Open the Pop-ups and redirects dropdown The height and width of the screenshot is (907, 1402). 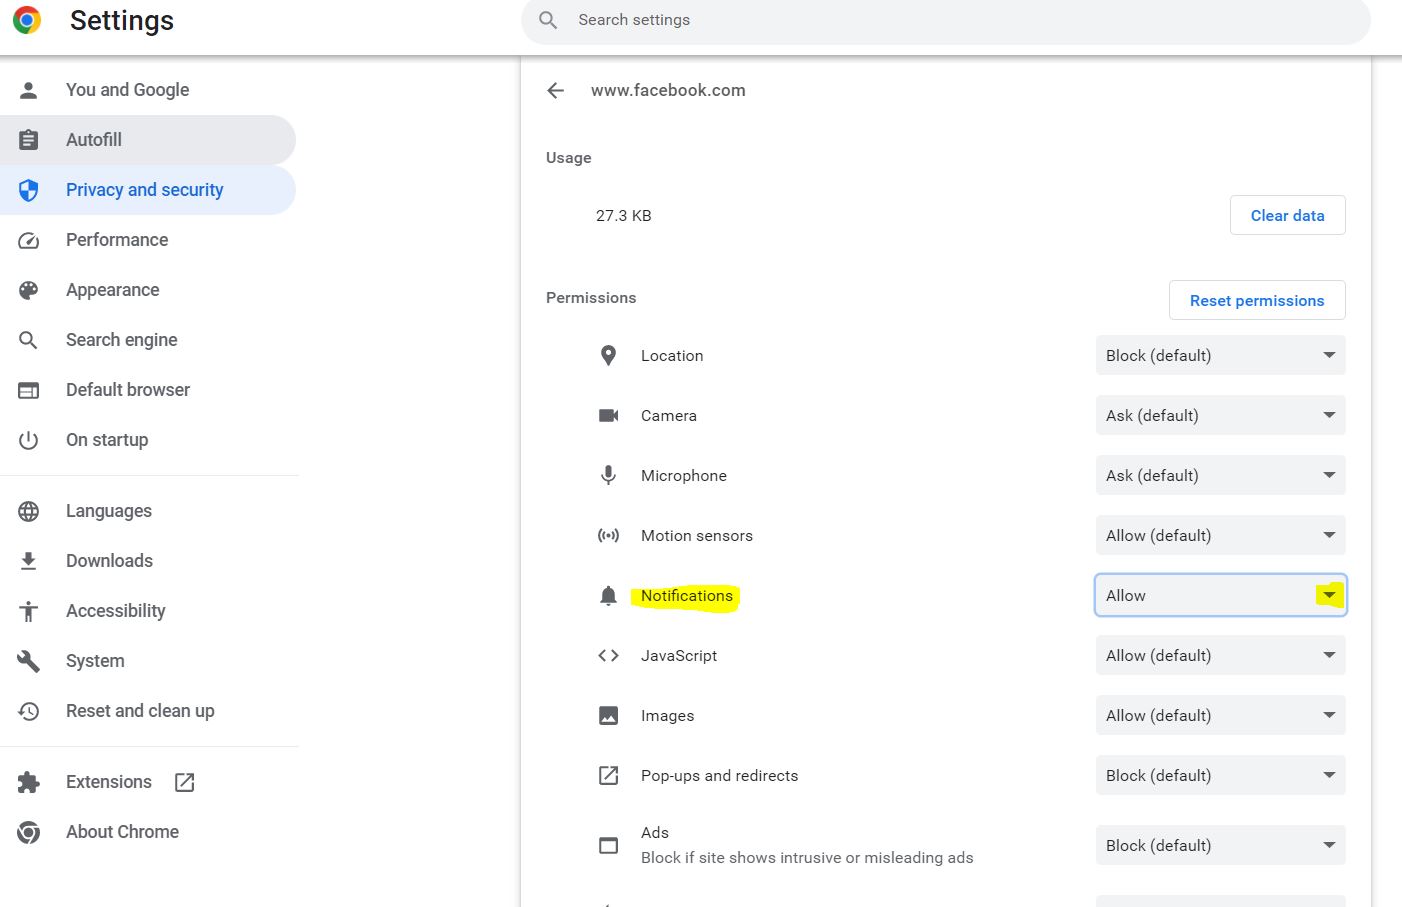[x=1220, y=775]
